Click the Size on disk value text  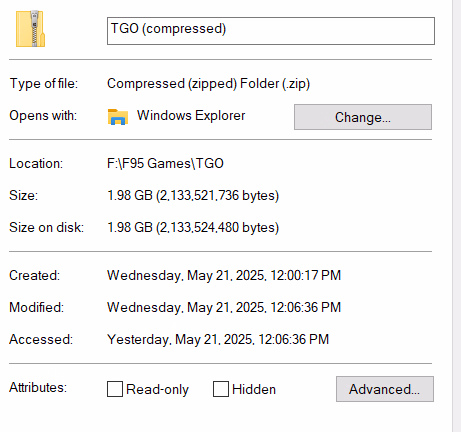pyautogui.click(x=193, y=227)
